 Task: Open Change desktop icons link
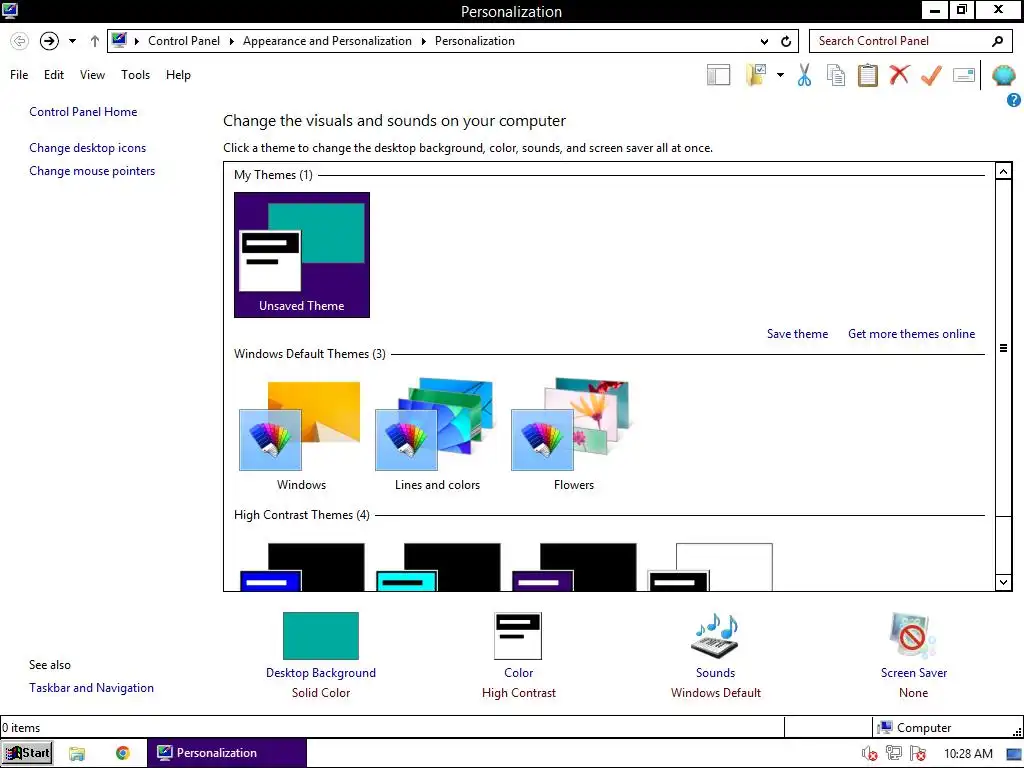click(88, 148)
